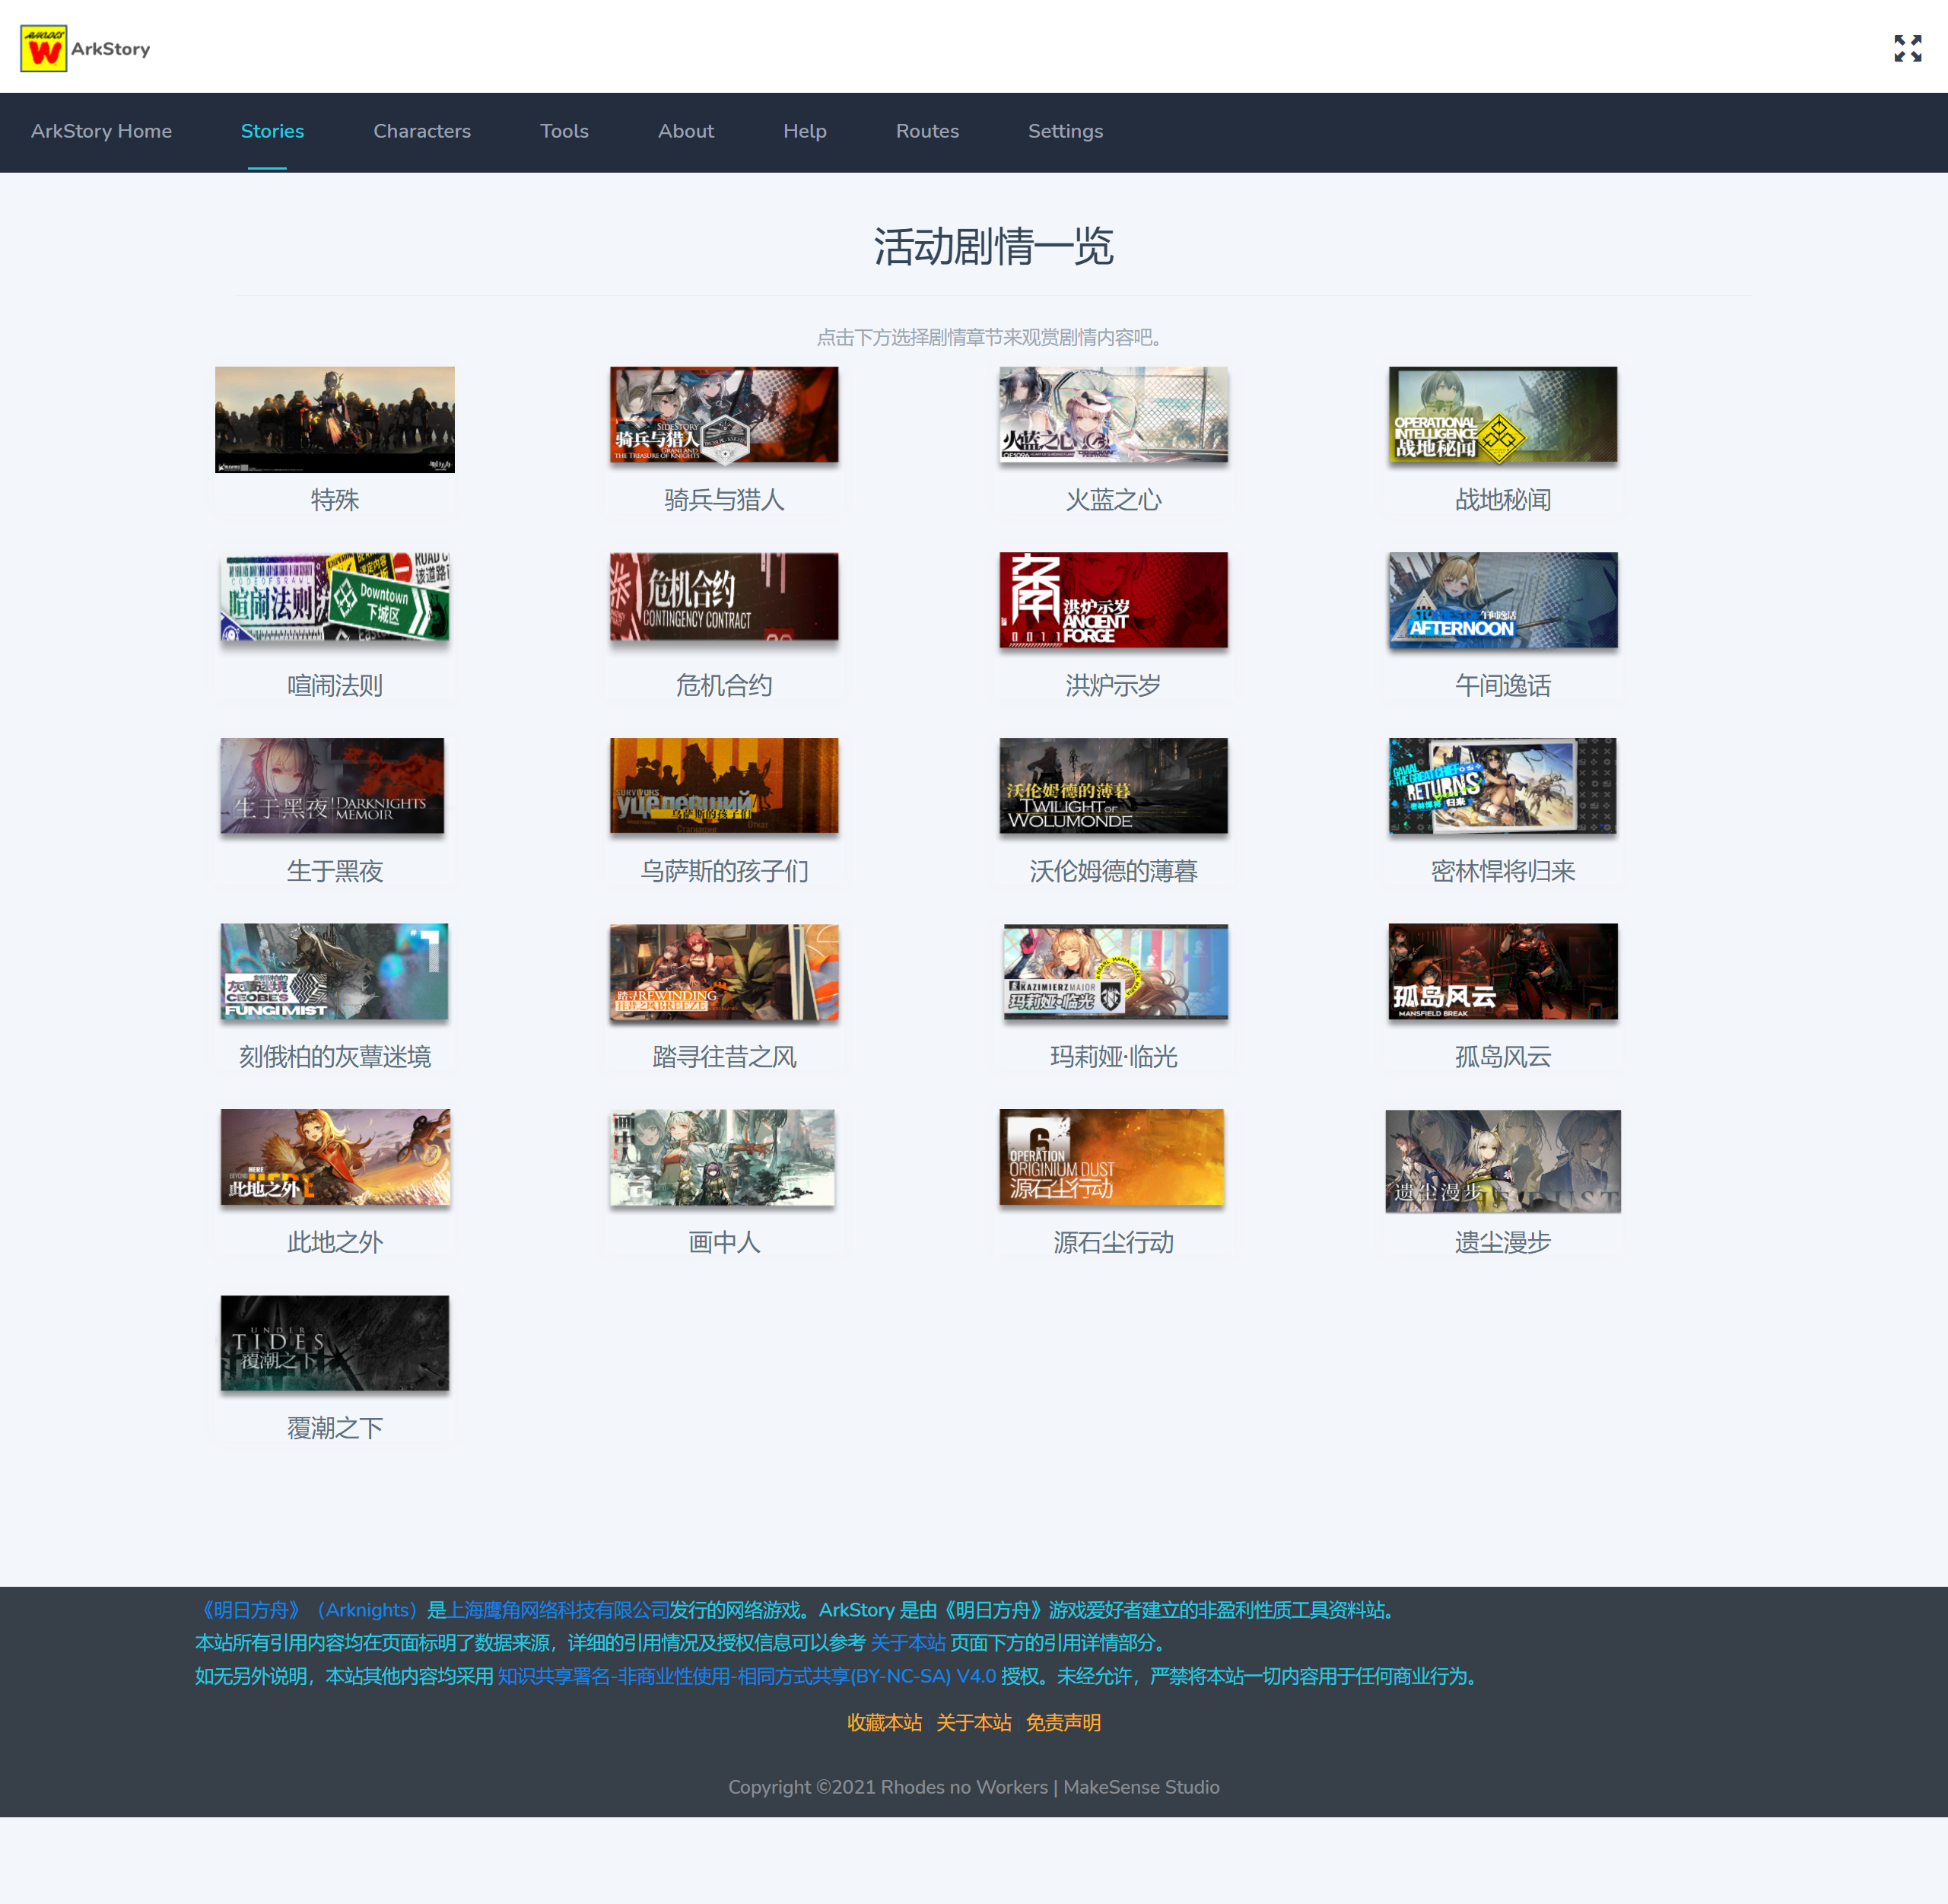Open the 孤岛风云 Mansfield Break thumbnail
1948x1904 pixels.
(x=1502, y=971)
